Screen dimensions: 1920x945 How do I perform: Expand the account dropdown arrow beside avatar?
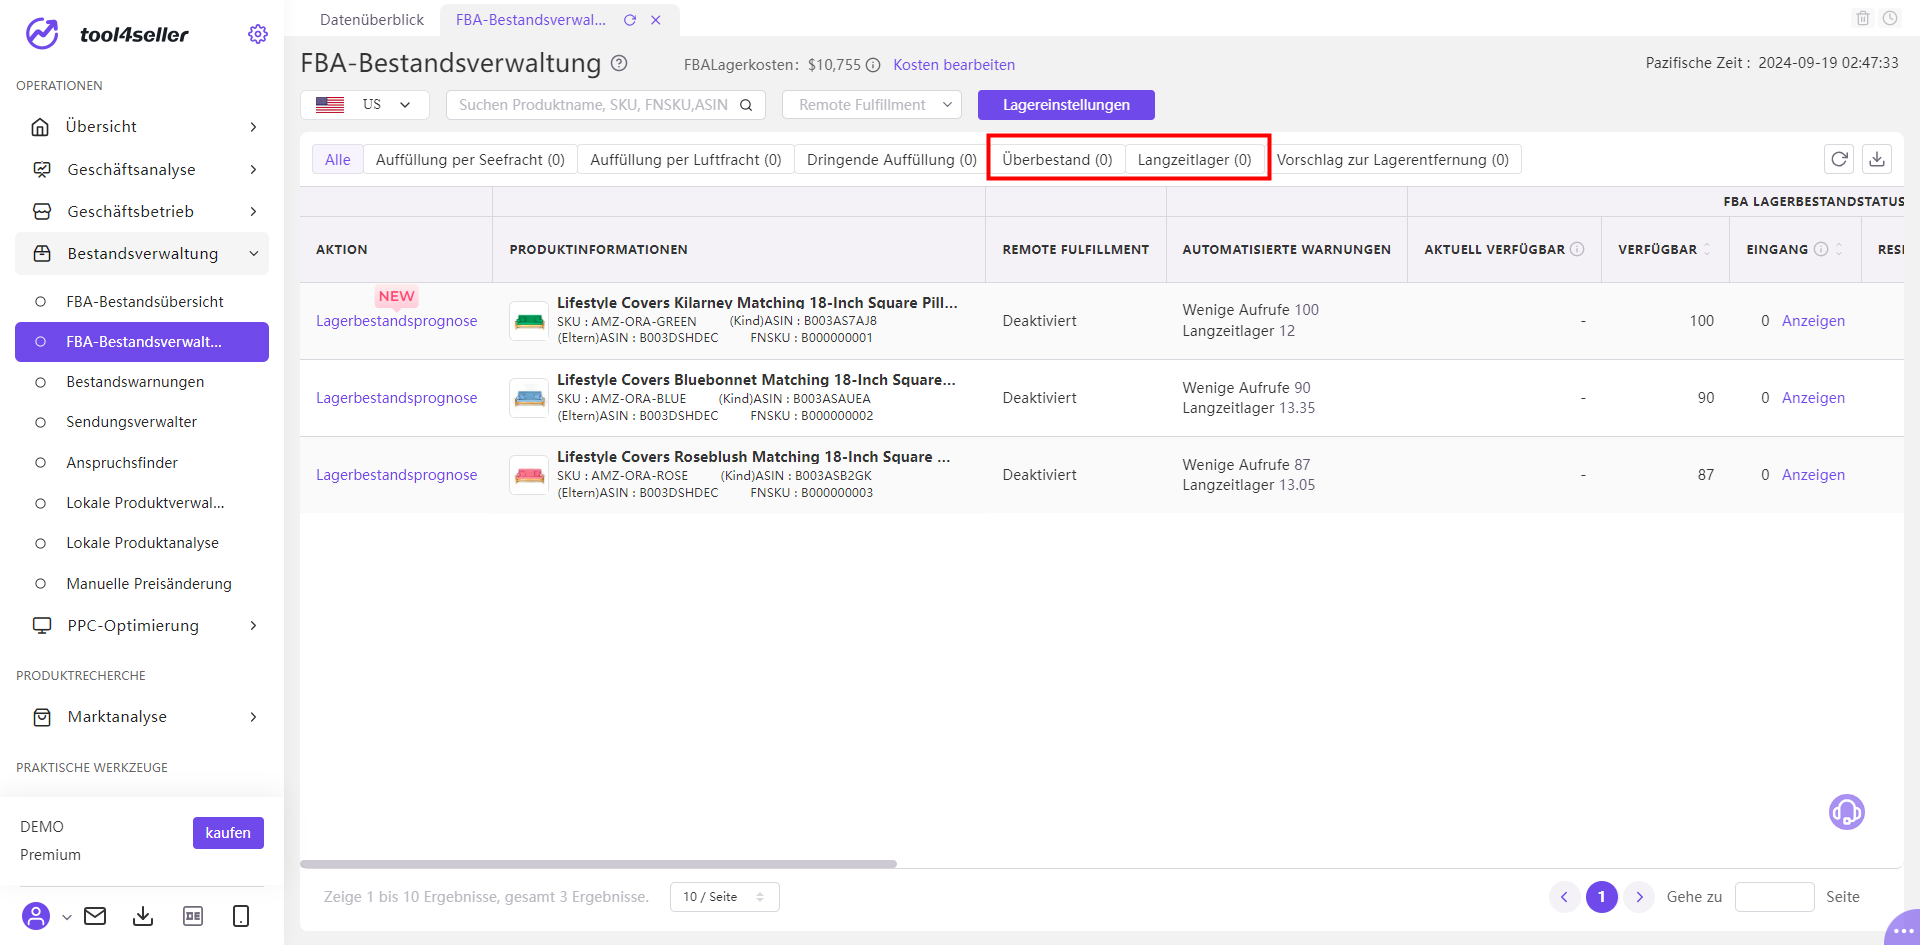67,917
